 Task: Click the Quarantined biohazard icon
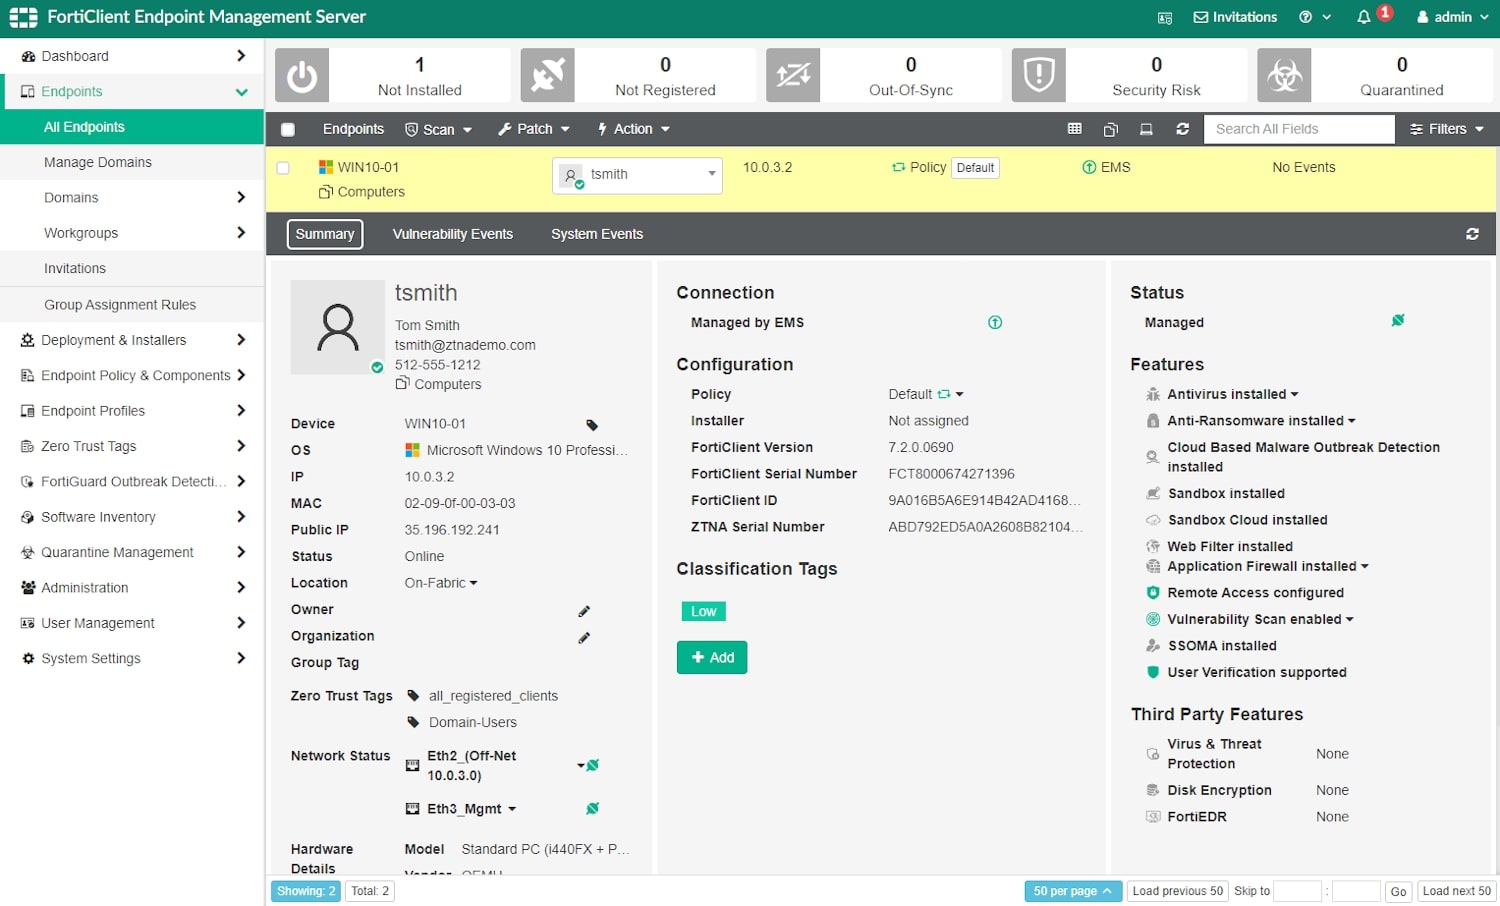coord(1284,76)
